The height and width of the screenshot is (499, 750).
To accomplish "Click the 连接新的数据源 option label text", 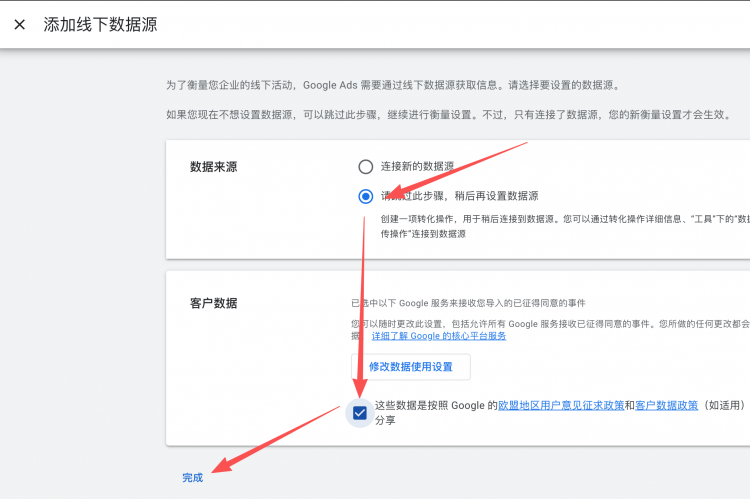I will pos(417,166).
